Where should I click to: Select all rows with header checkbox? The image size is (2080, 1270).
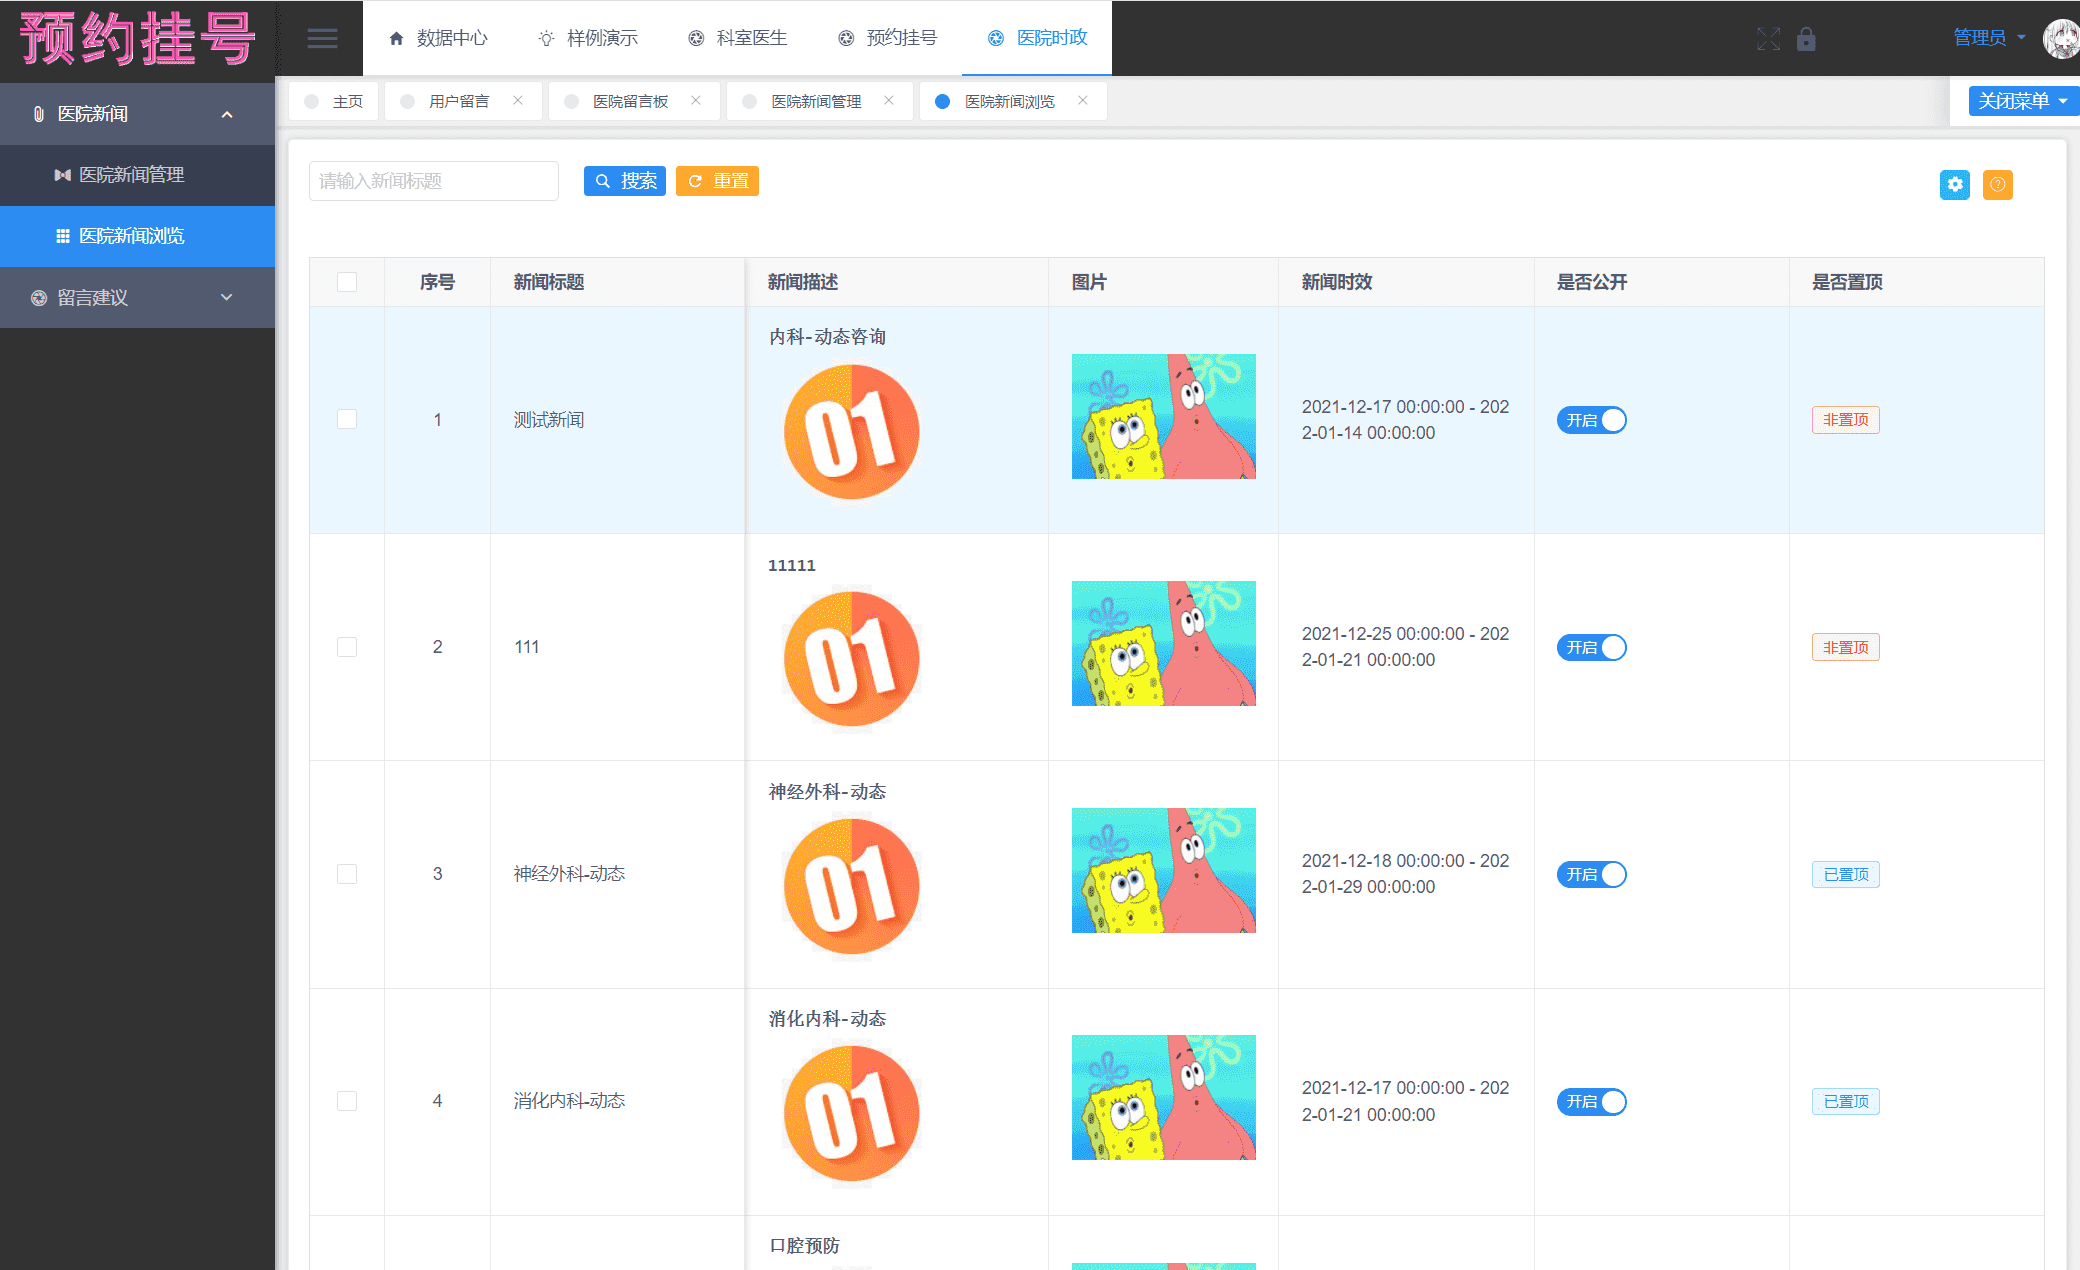tap(347, 282)
